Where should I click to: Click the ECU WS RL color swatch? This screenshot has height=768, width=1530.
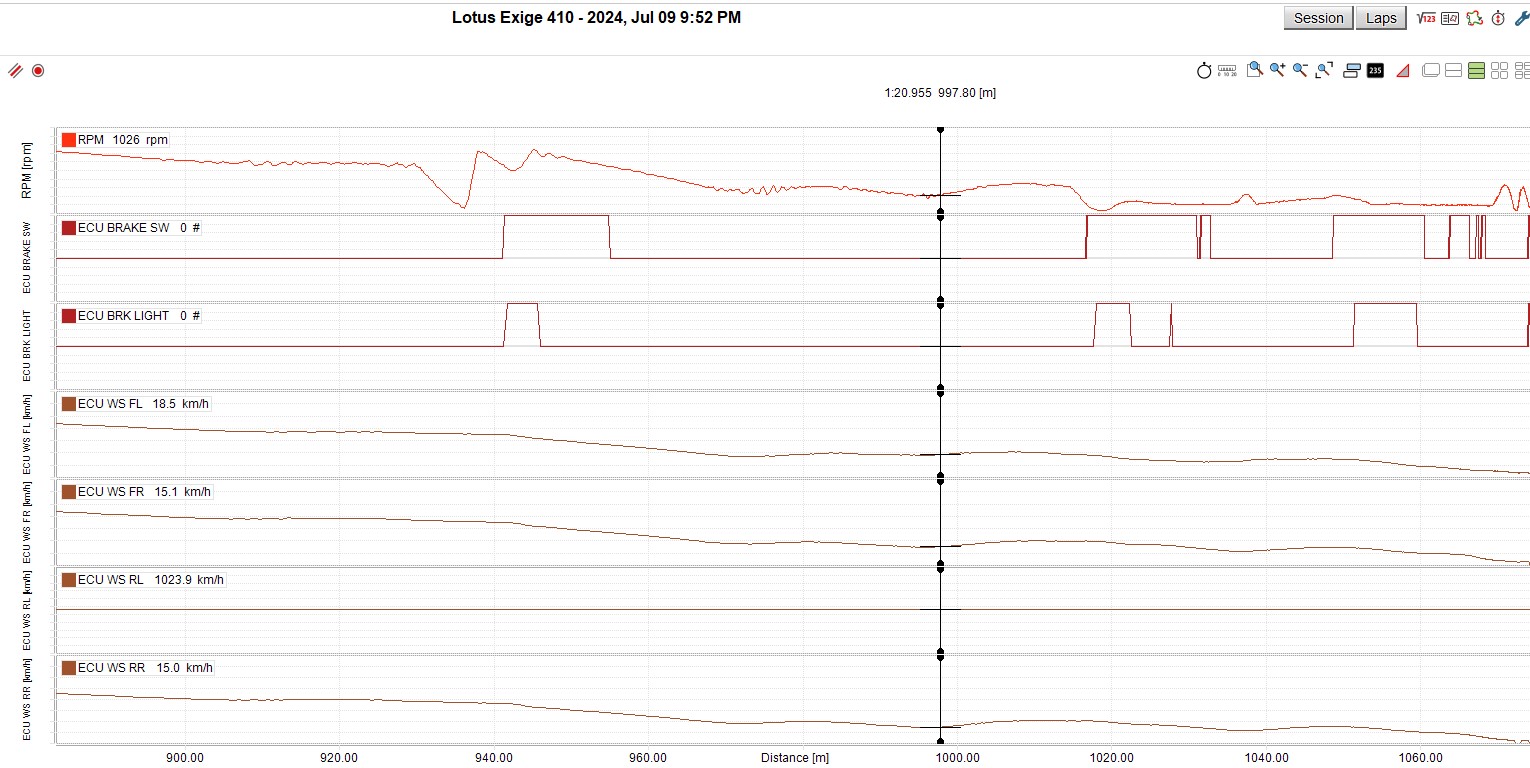[68, 580]
